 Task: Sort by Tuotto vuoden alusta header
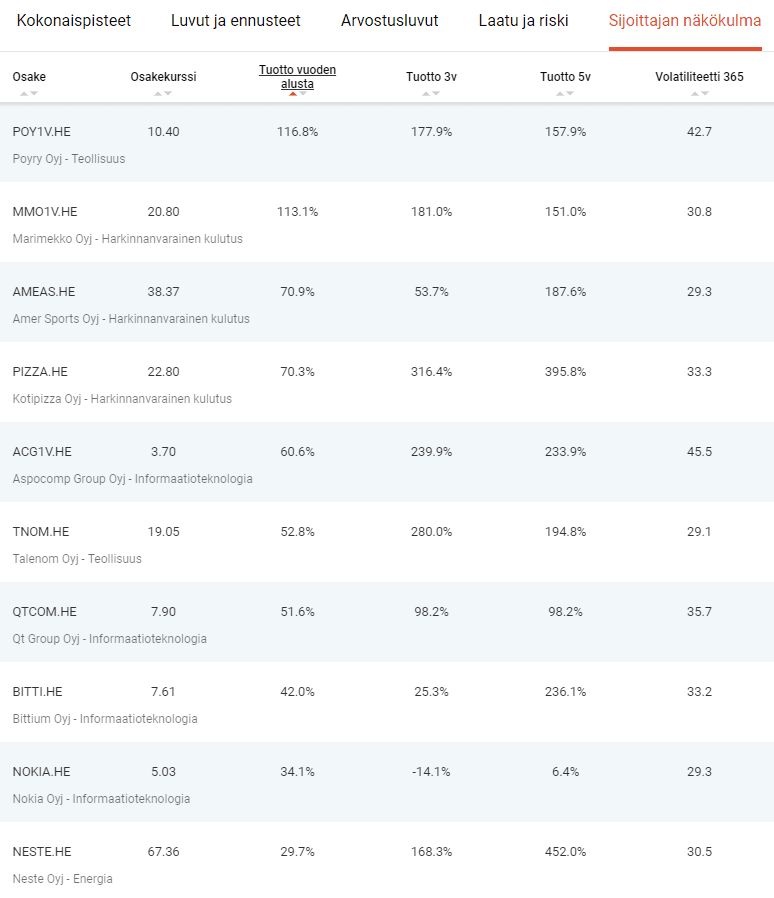point(297,77)
